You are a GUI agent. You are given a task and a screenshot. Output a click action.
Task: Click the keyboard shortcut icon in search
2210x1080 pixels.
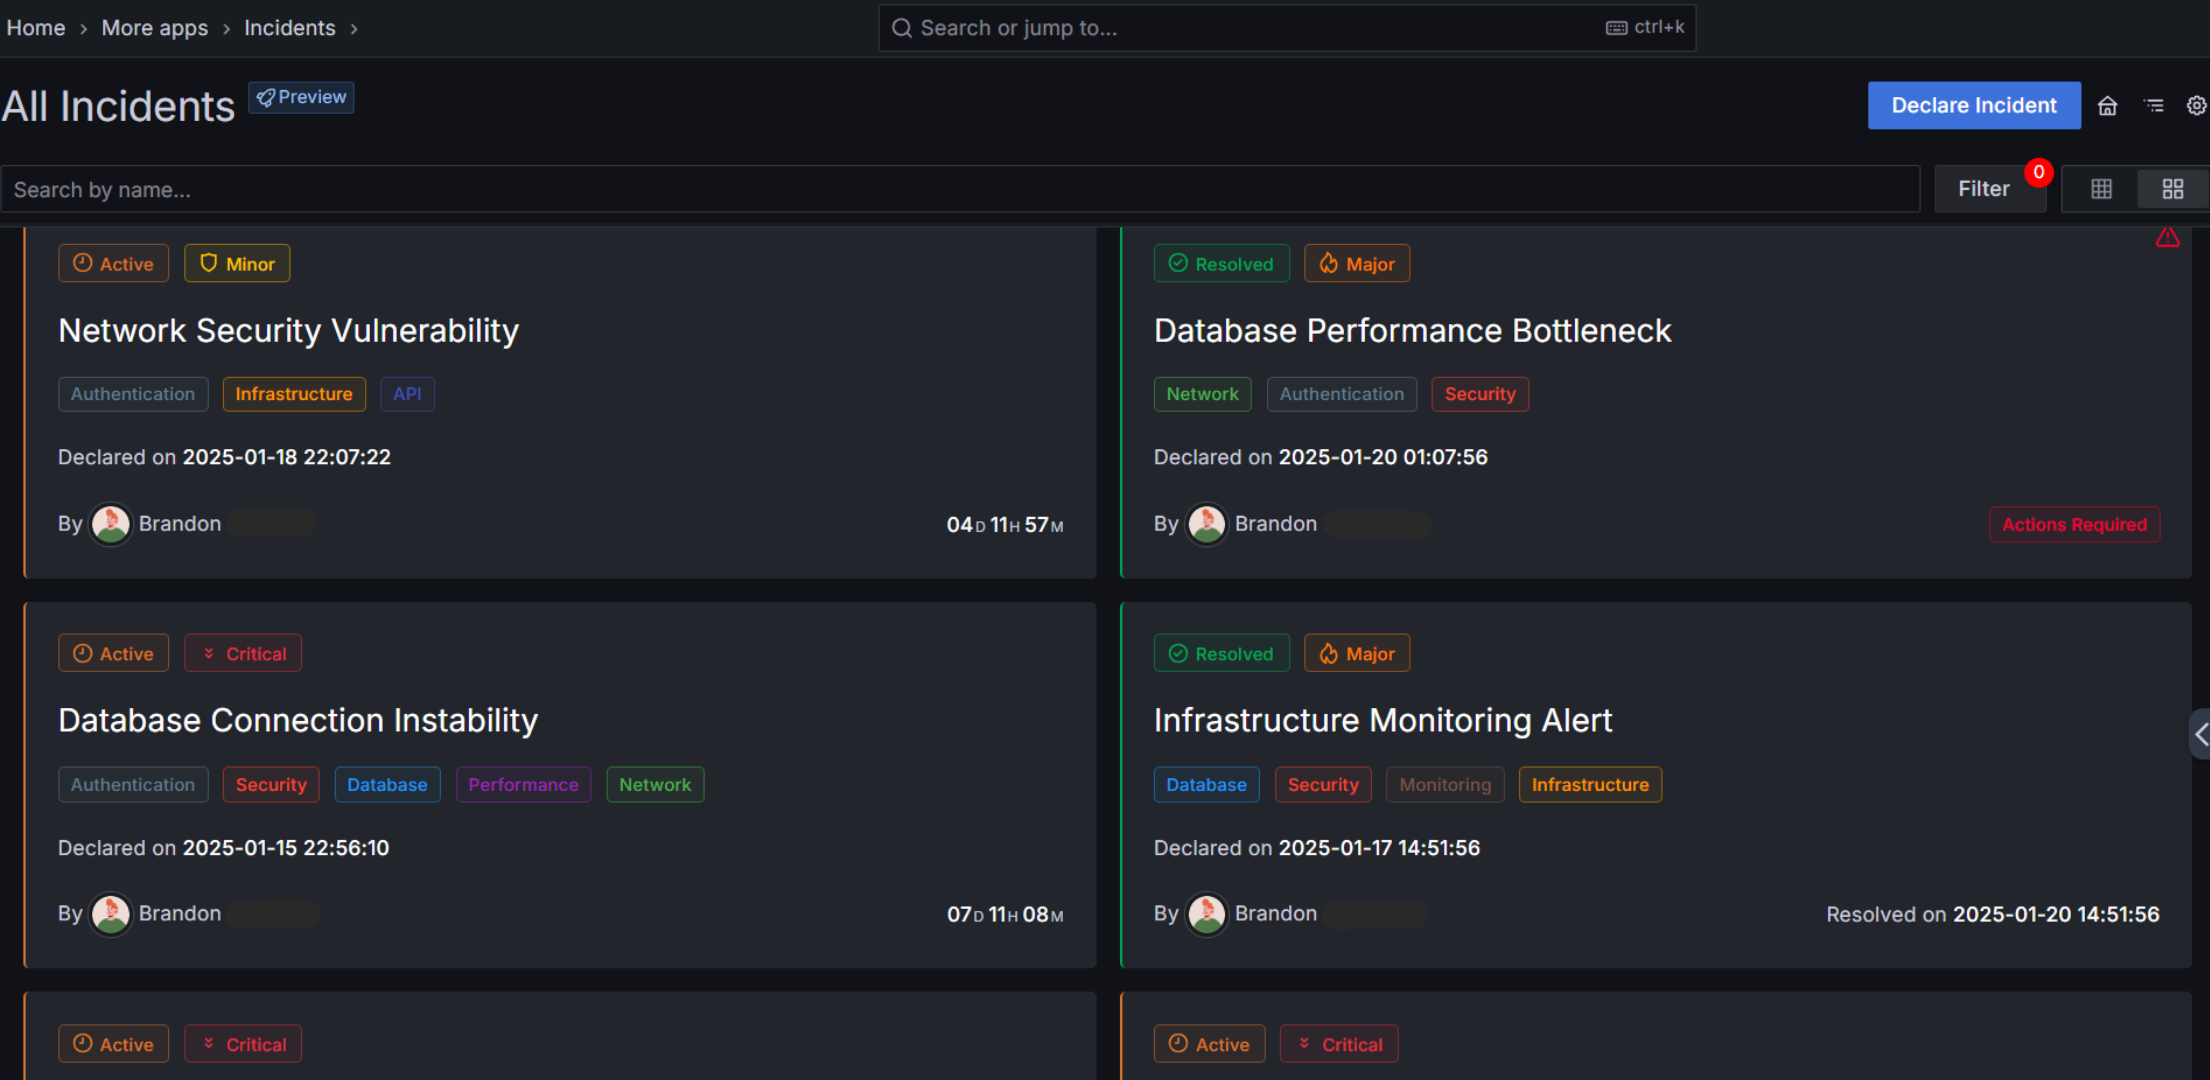pyautogui.click(x=1616, y=28)
